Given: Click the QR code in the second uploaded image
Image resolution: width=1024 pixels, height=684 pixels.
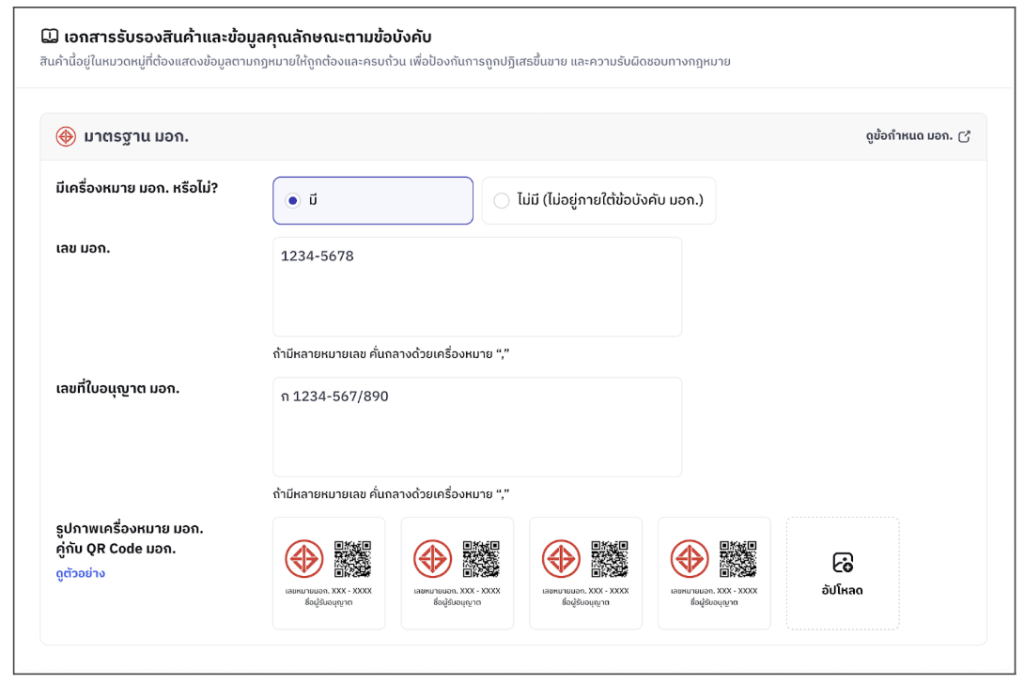Looking at the screenshot, I should [481, 559].
